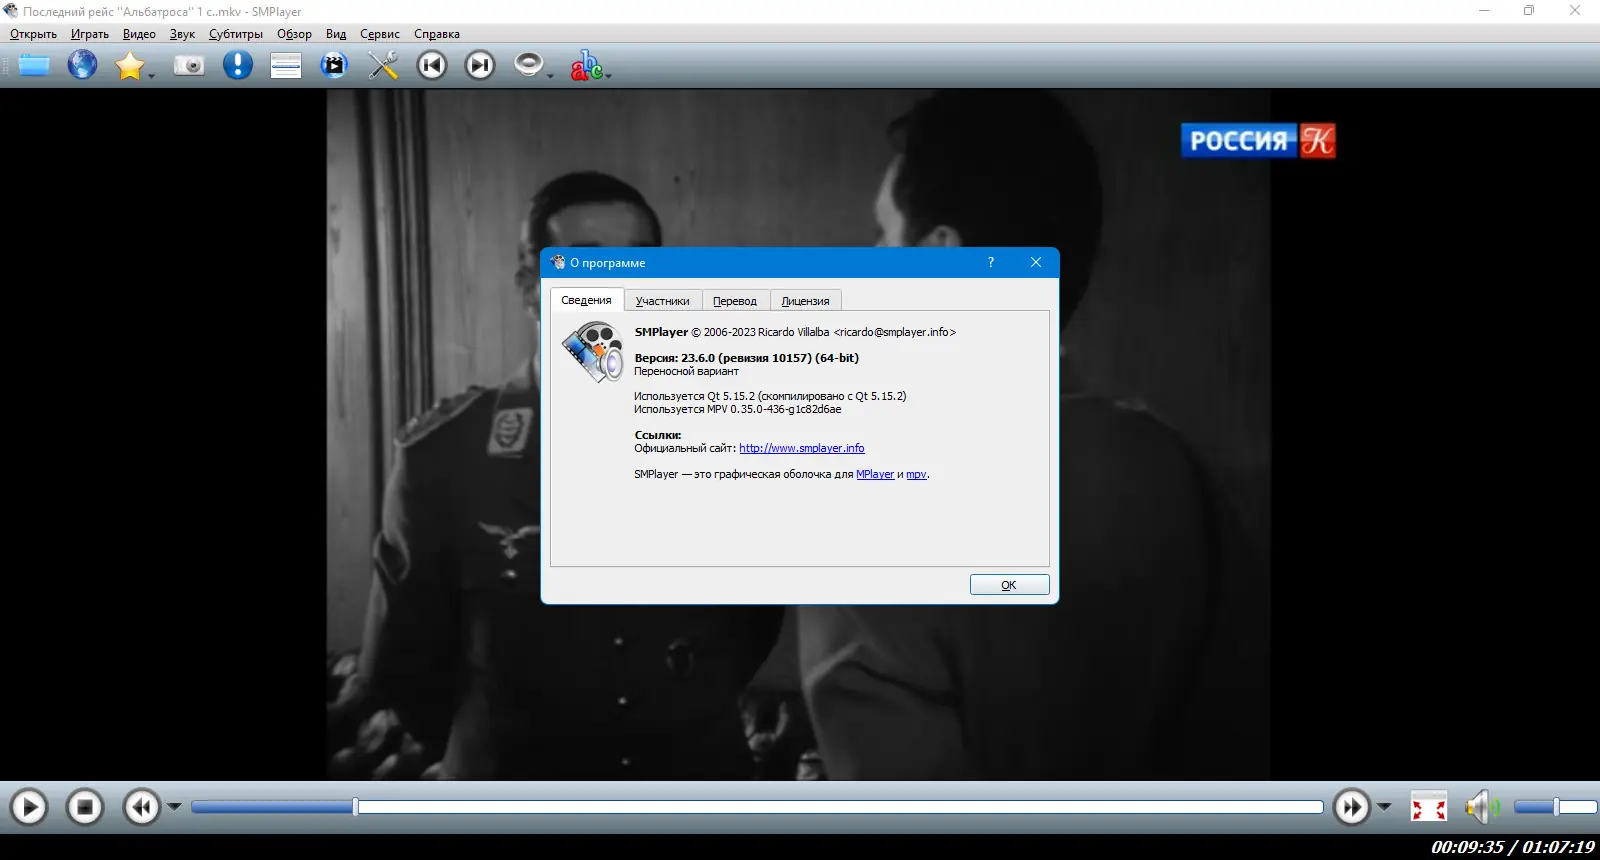The width and height of the screenshot is (1600, 860).
Task: Jump to the next playlist item
Action: 480,66
